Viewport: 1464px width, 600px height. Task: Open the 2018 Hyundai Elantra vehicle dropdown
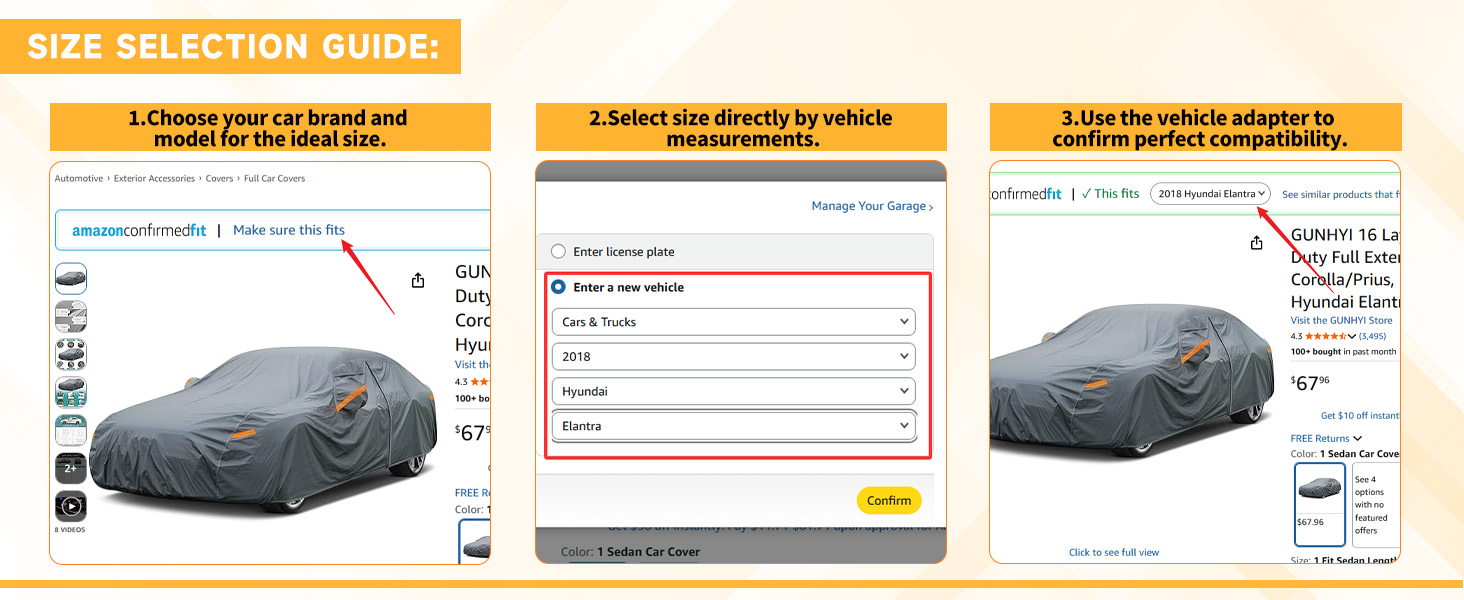(x=1210, y=194)
